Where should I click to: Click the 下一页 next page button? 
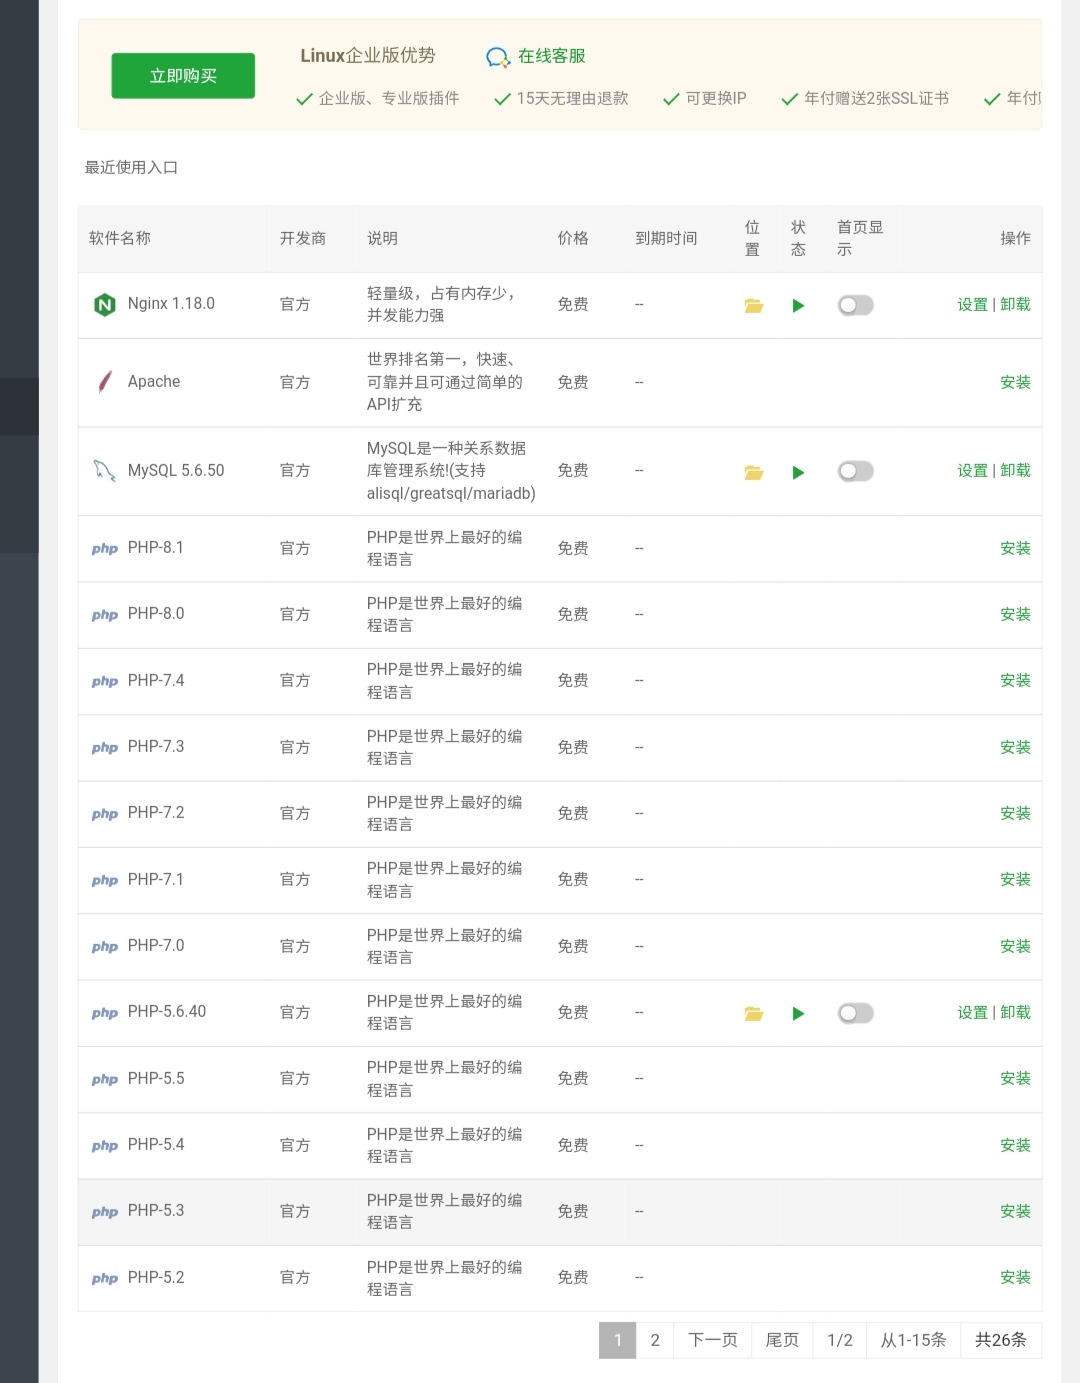coord(713,1340)
